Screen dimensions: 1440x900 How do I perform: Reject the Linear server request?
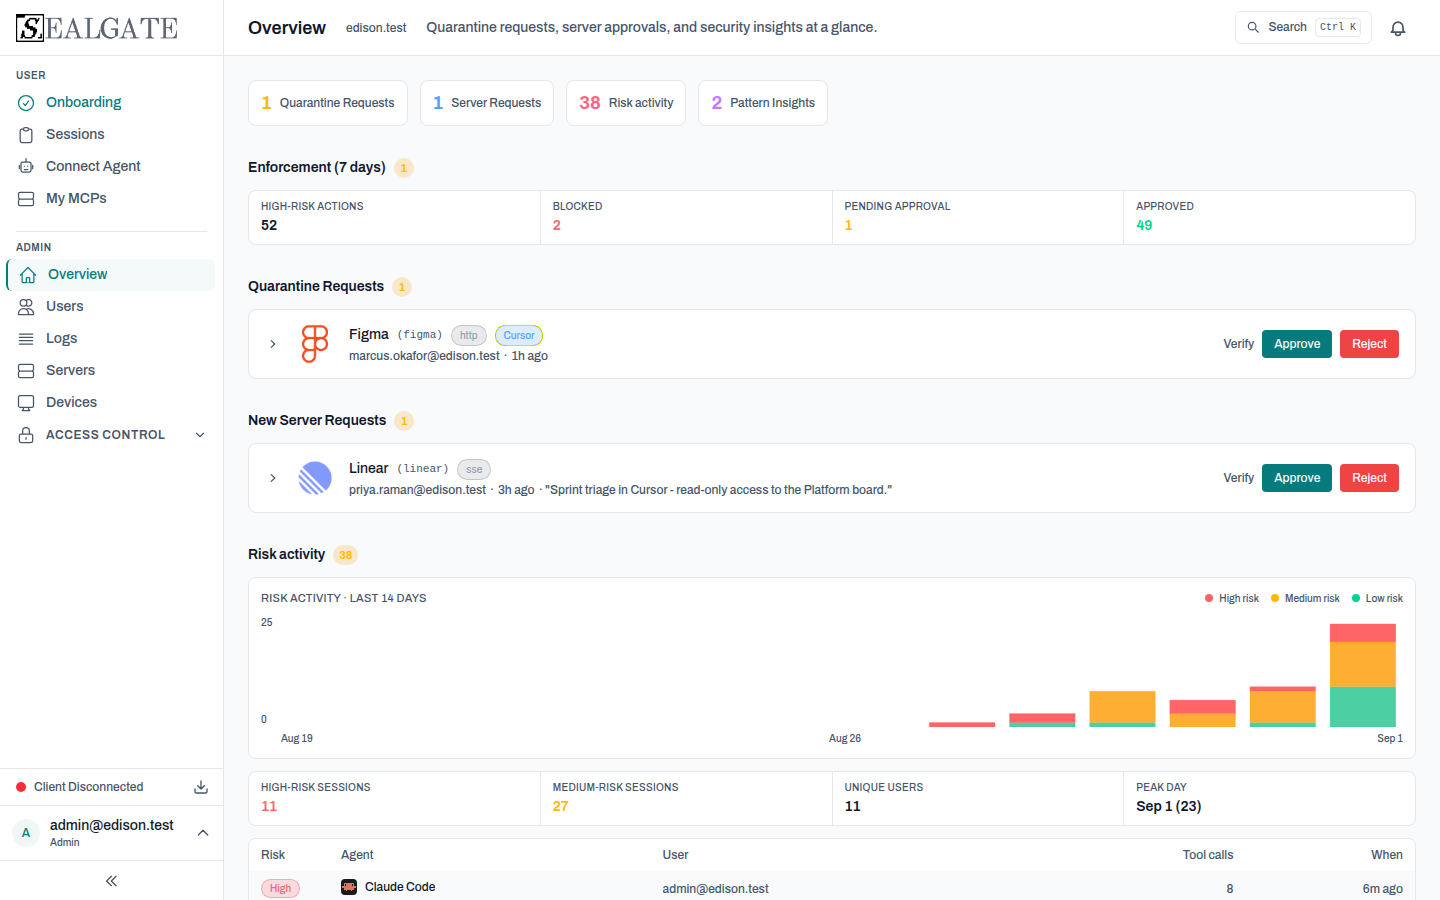1369,478
